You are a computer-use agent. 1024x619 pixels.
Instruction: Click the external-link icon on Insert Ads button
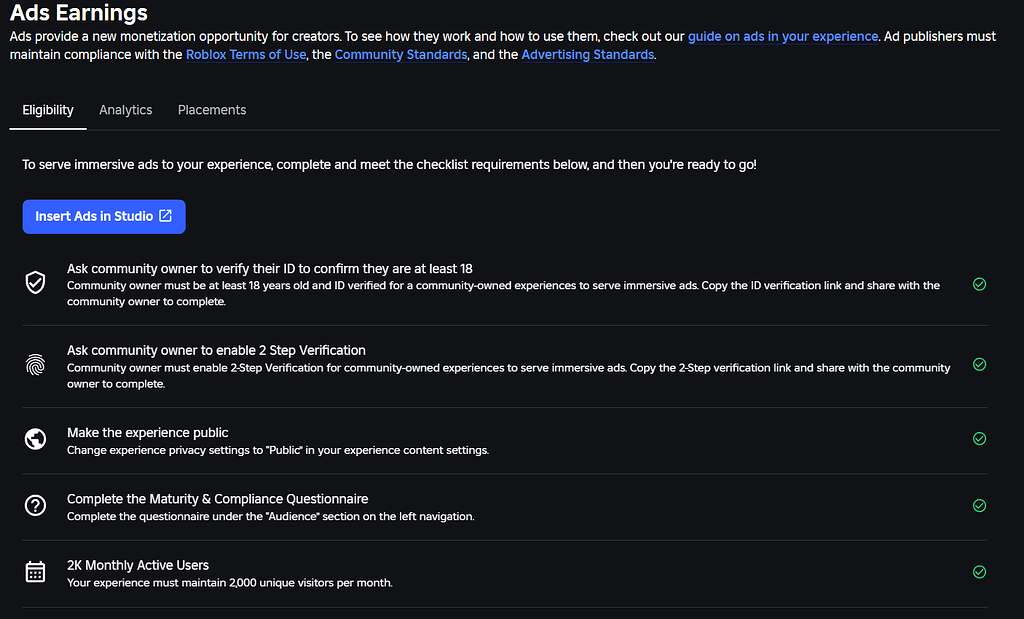(167, 216)
